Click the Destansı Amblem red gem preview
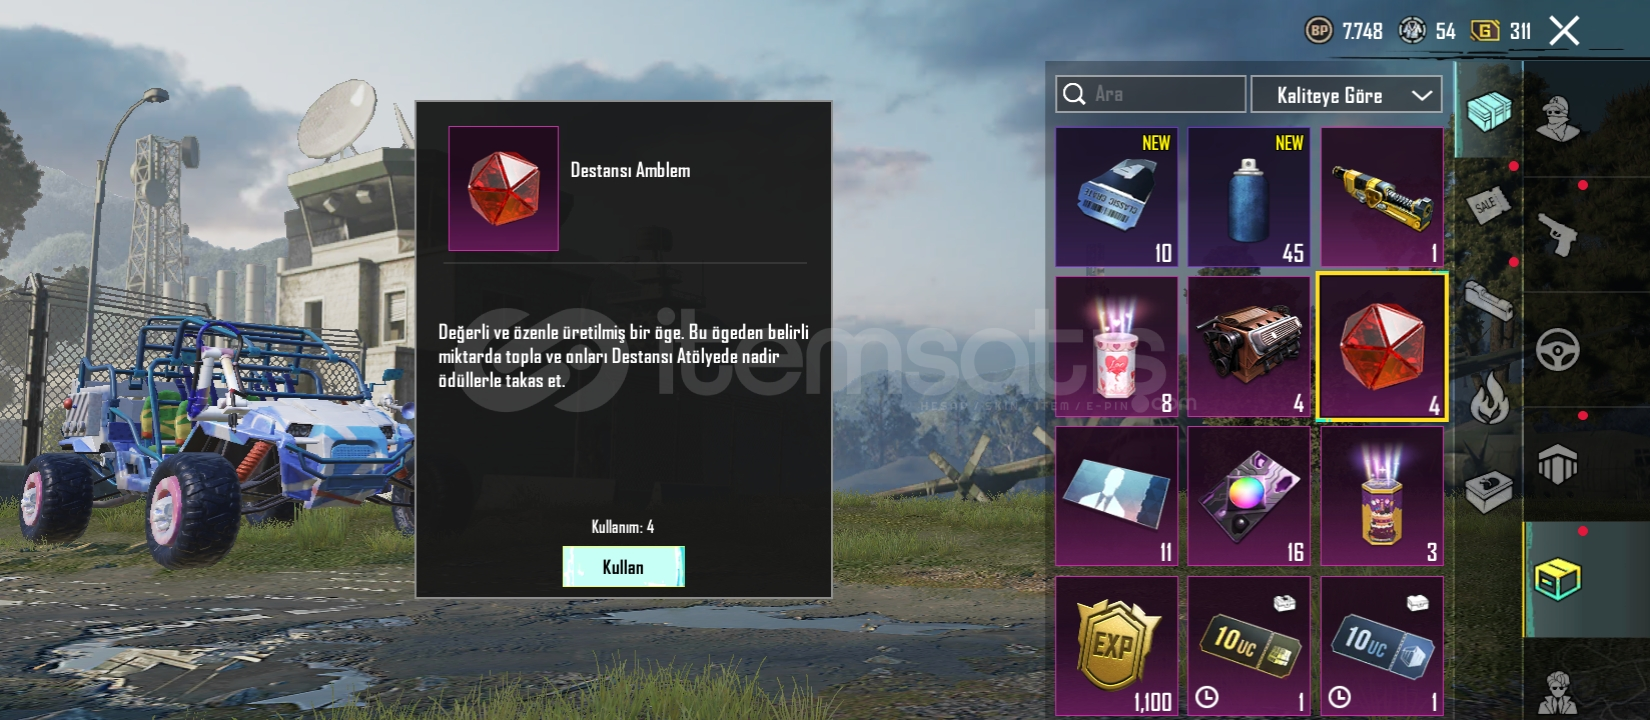 pos(503,188)
